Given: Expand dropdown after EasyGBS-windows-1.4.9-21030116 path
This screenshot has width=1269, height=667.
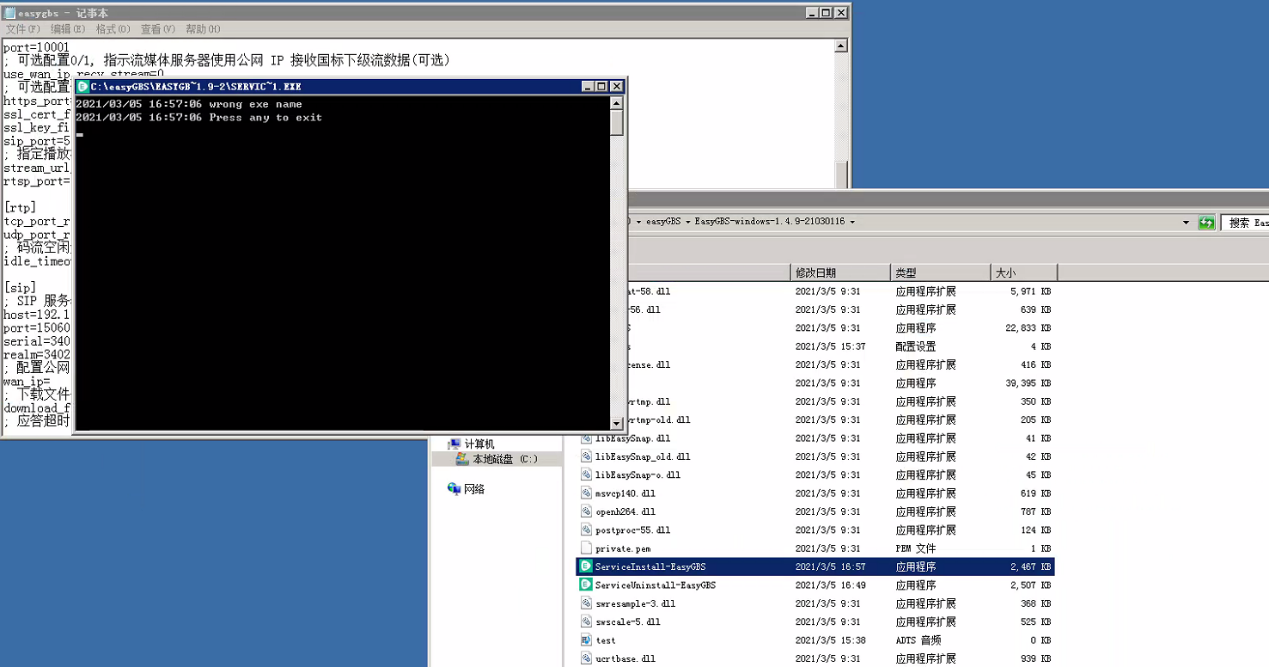Looking at the screenshot, I should (x=853, y=222).
